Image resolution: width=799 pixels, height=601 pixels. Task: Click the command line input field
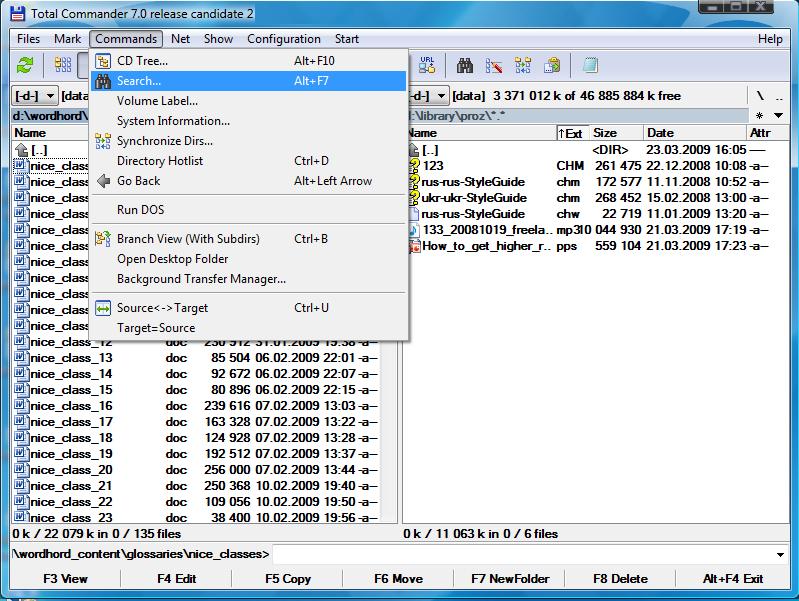point(523,554)
